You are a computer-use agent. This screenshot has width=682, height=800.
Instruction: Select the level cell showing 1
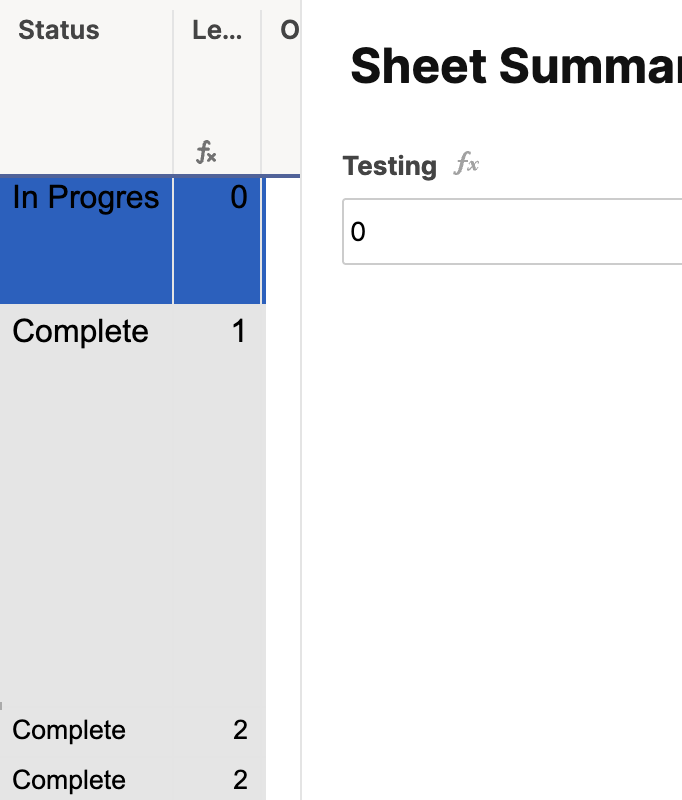pyautogui.click(x=217, y=504)
